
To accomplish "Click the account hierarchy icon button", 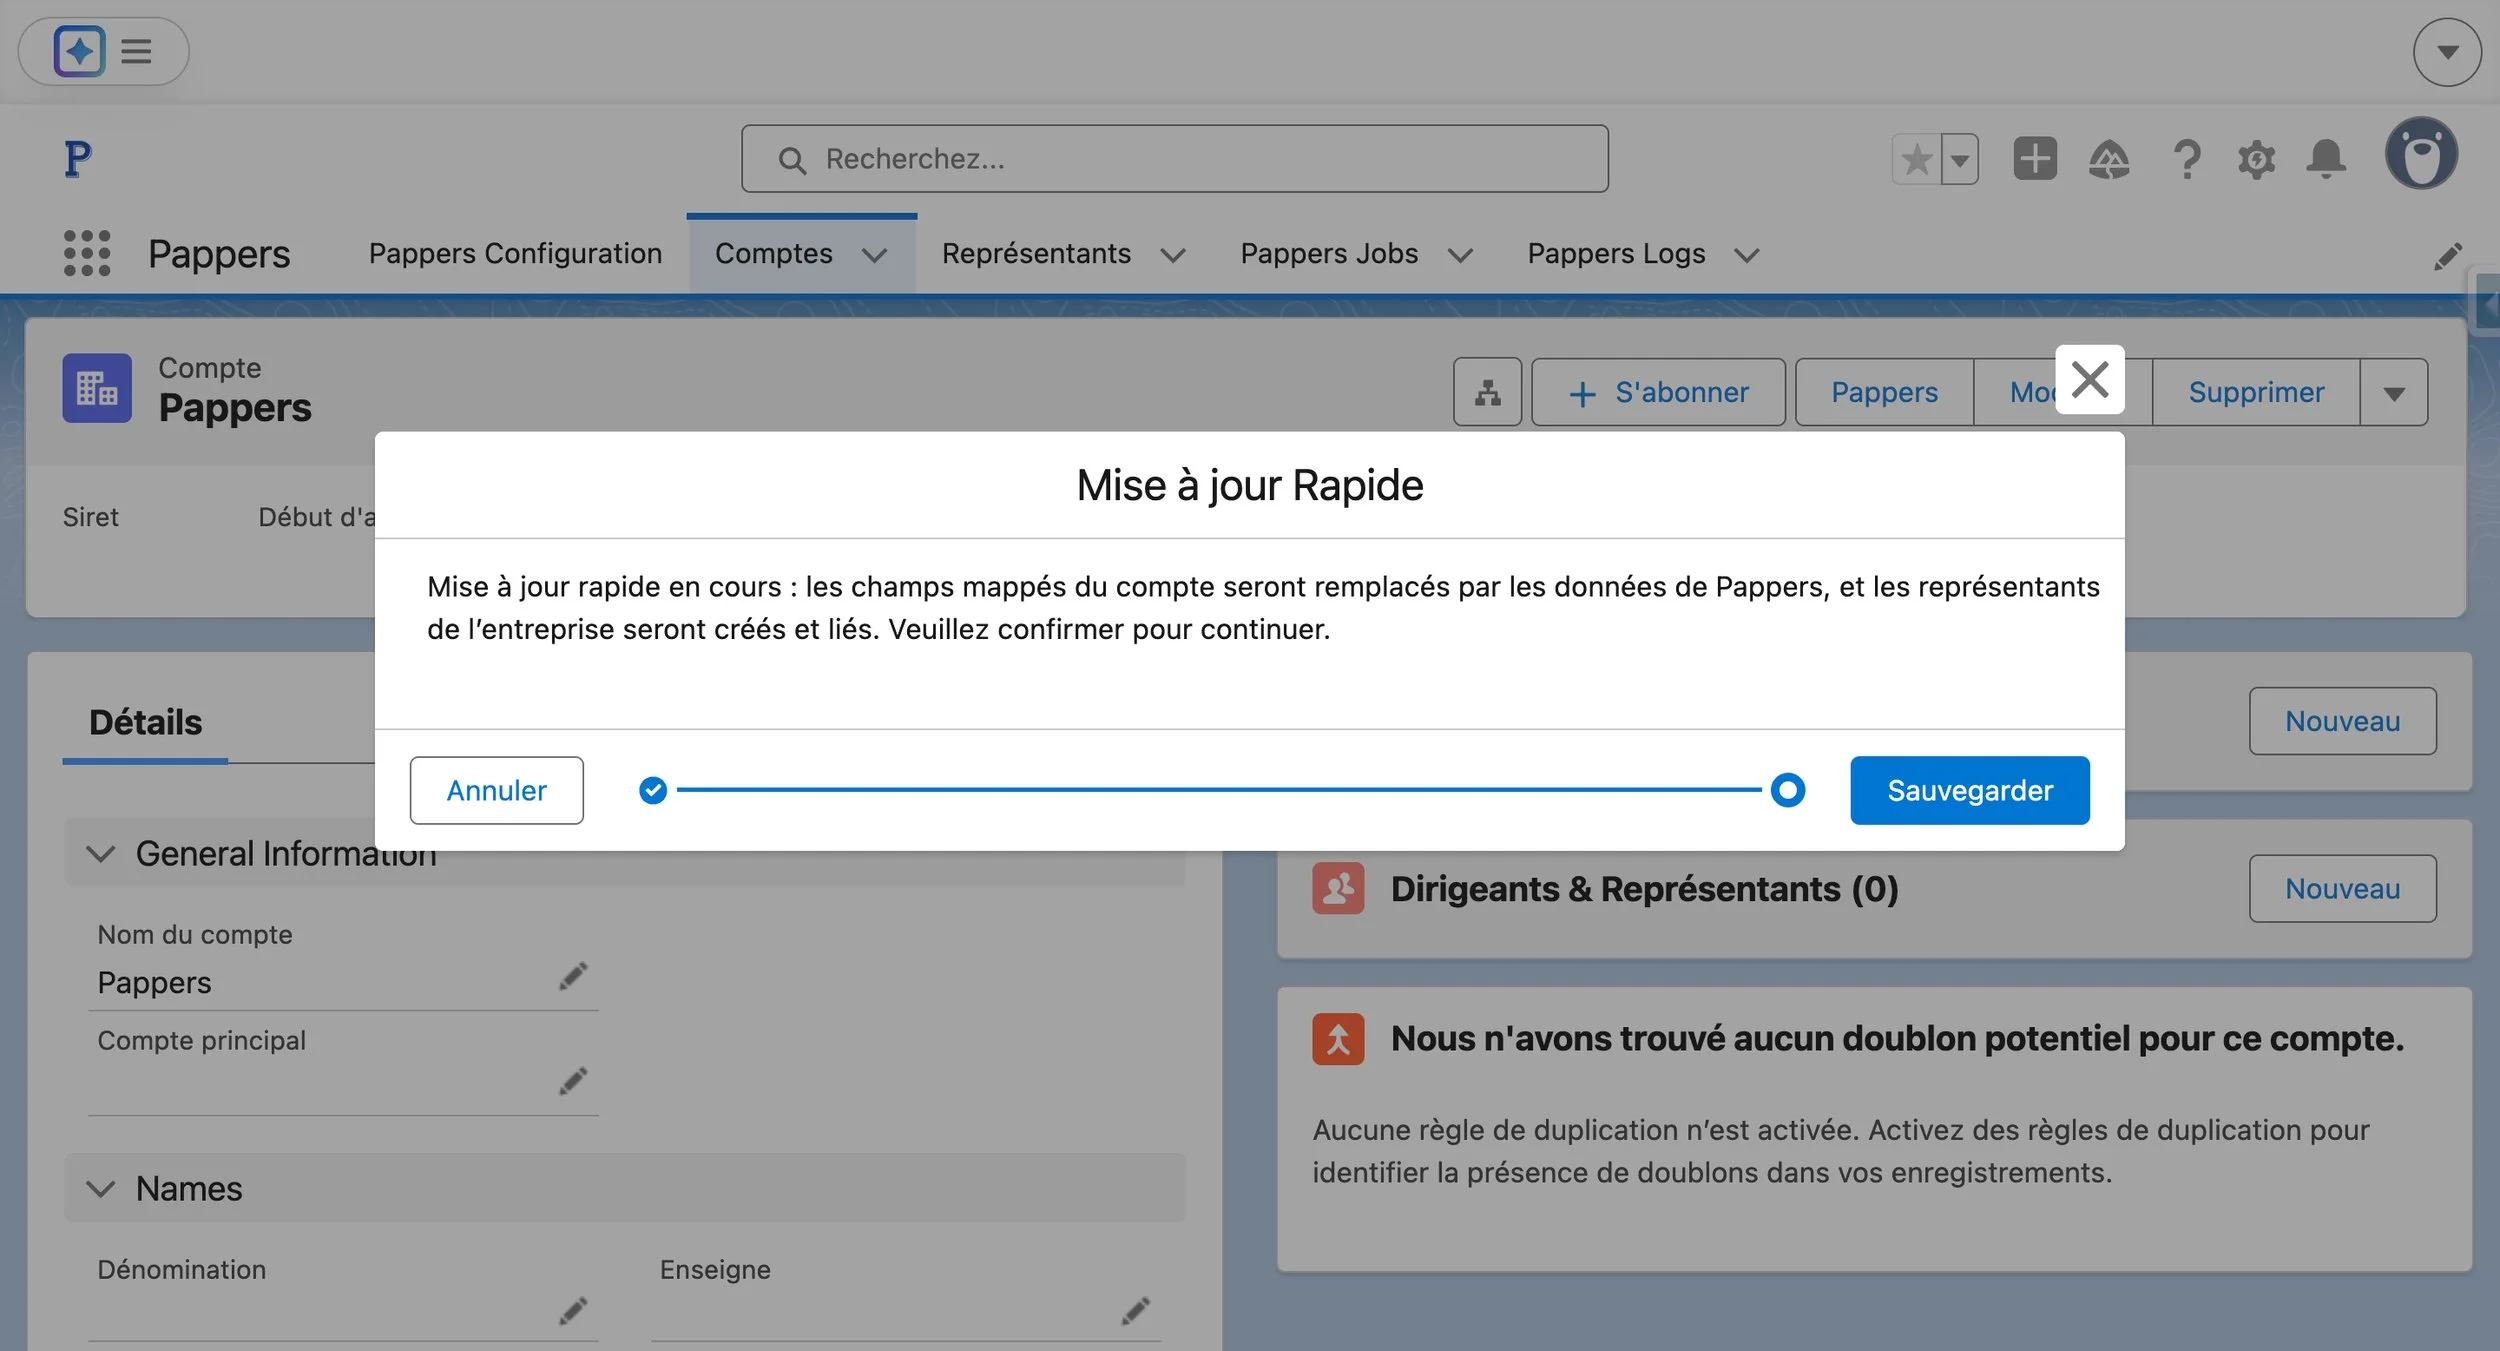I will [x=1487, y=392].
